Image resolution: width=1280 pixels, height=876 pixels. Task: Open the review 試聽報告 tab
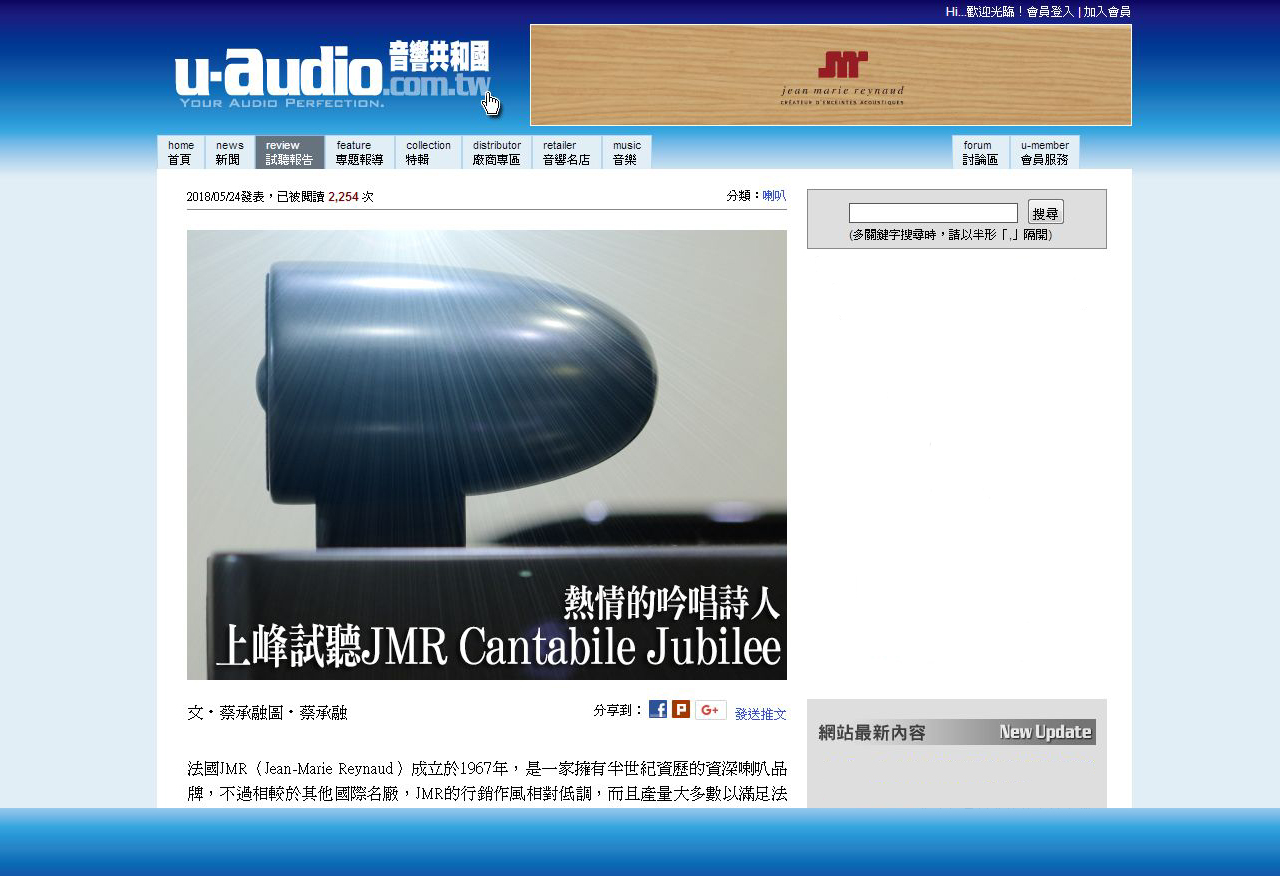coord(290,152)
